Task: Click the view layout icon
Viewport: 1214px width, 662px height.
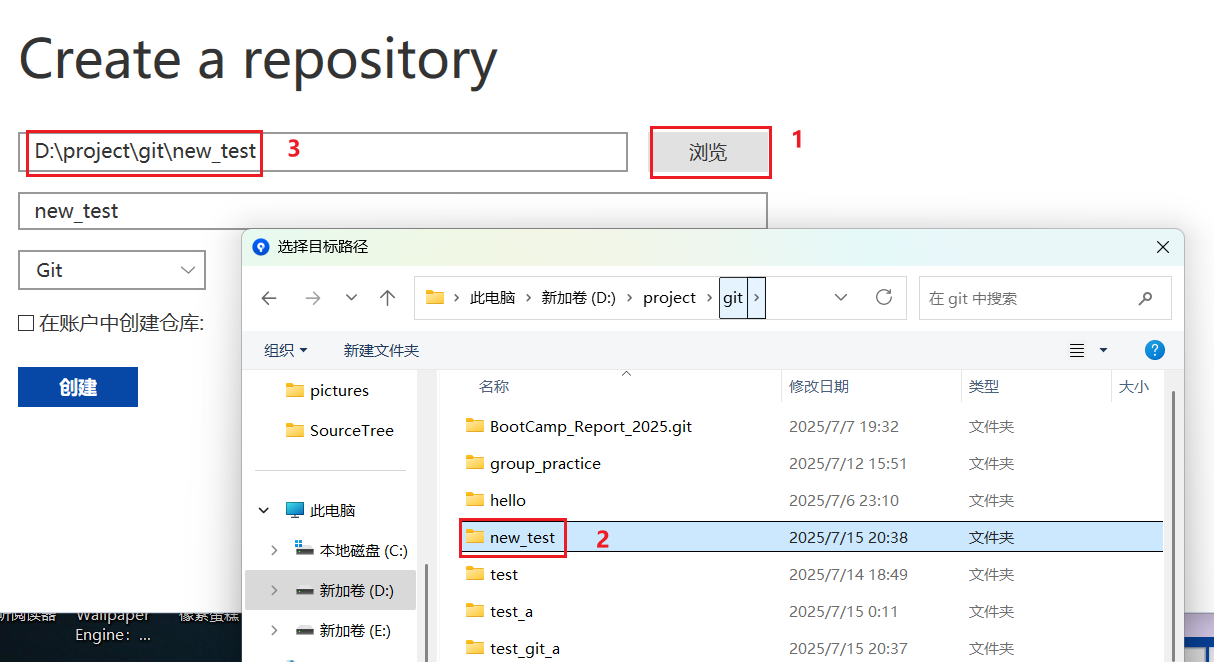Action: (x=1077, y=350)
